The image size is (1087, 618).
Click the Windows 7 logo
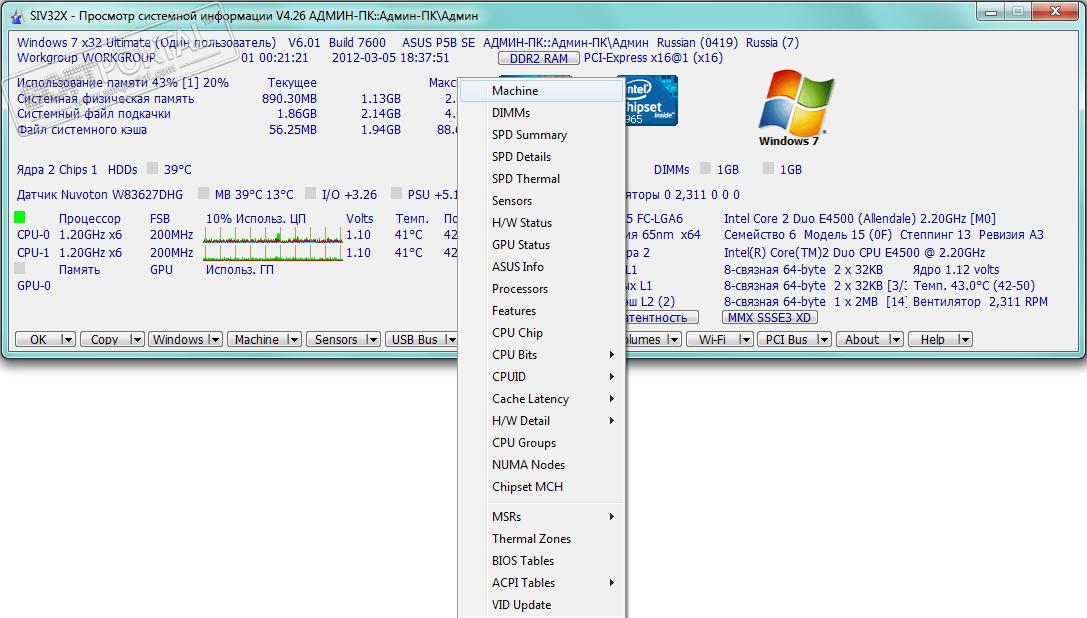click(x=795, y=108)
